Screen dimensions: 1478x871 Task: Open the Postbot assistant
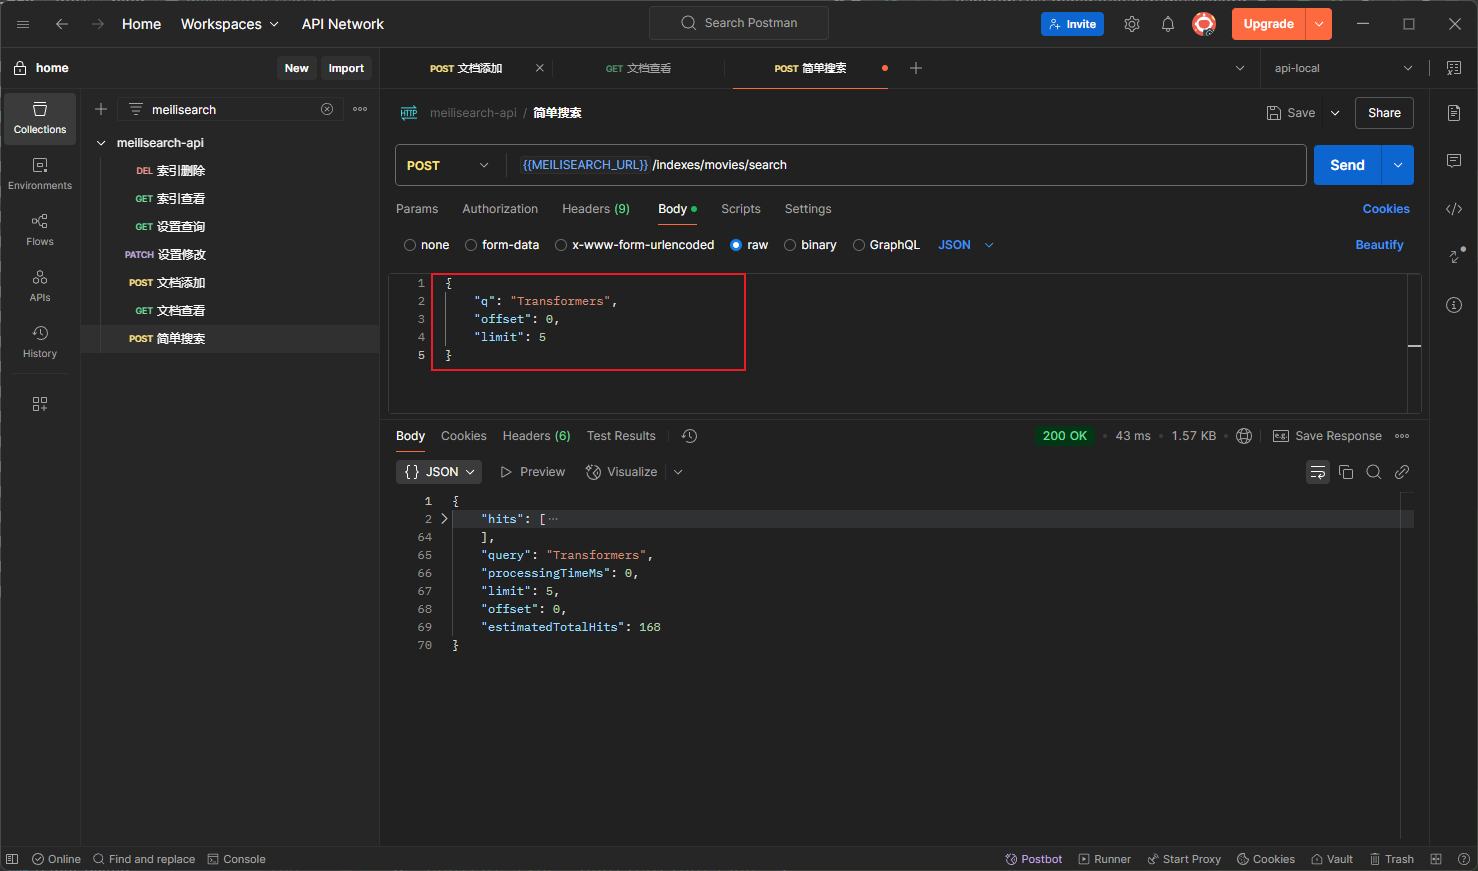[x=1033, y=858]
